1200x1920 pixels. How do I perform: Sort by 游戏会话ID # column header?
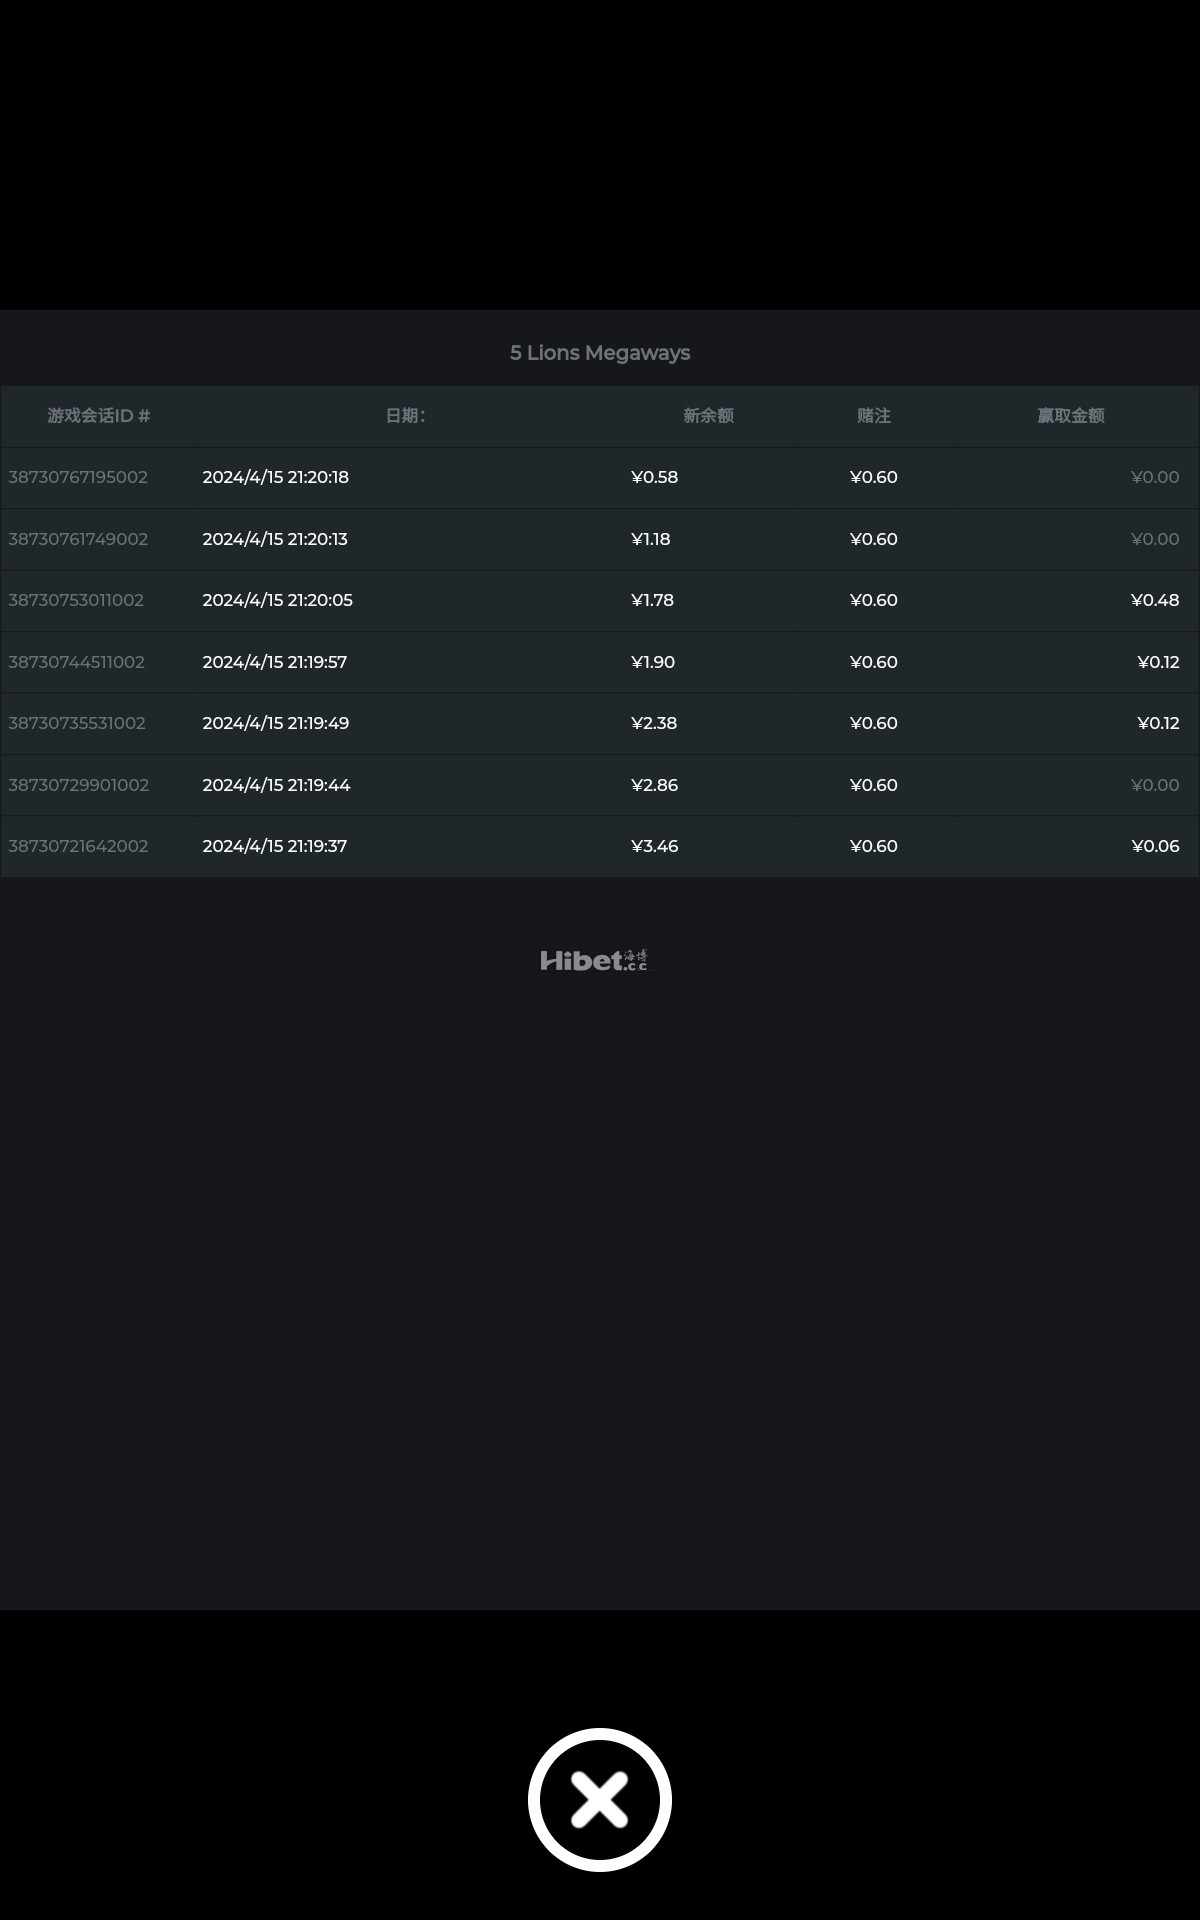pyautogui.click(x=99, y=416)
